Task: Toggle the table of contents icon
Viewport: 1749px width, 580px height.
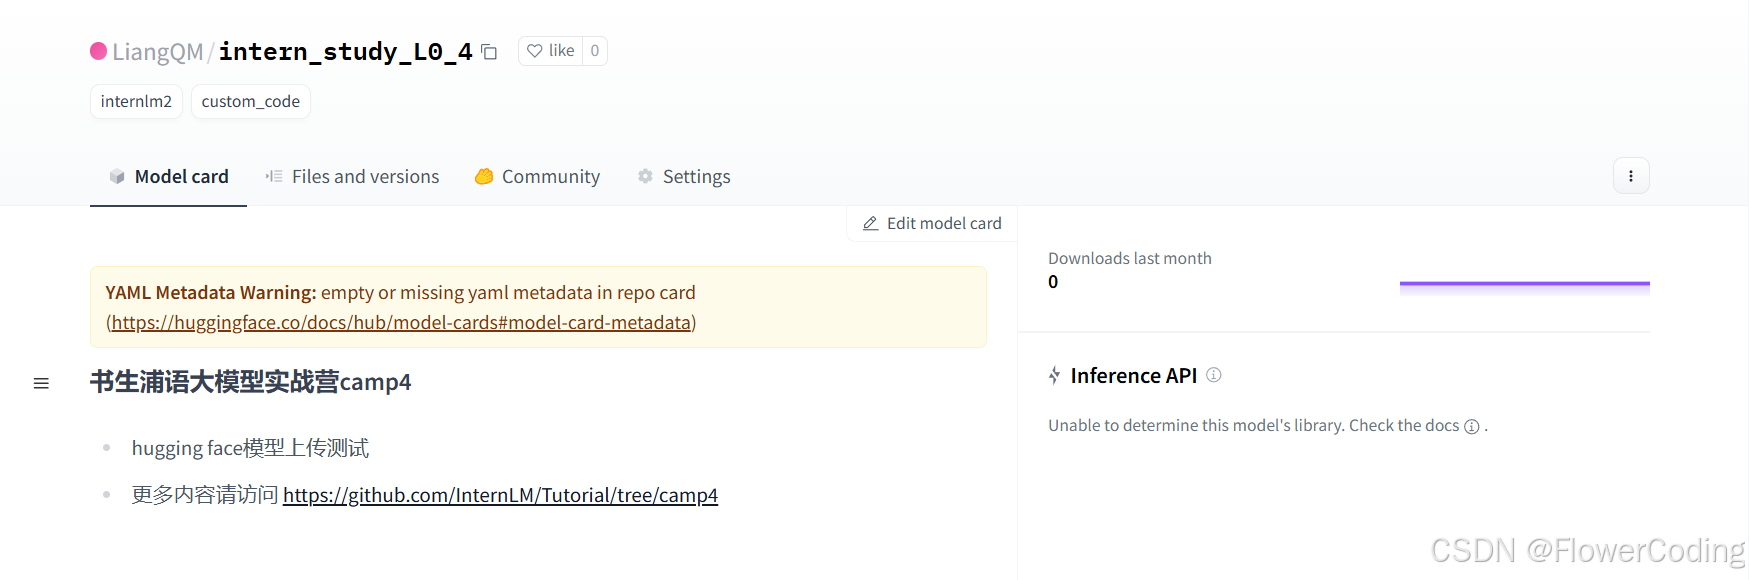Action: 41,383
